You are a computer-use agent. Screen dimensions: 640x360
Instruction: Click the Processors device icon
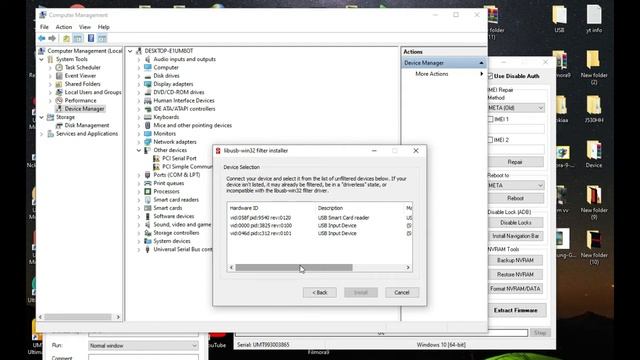pyautogui.click(x=148, y=191)
